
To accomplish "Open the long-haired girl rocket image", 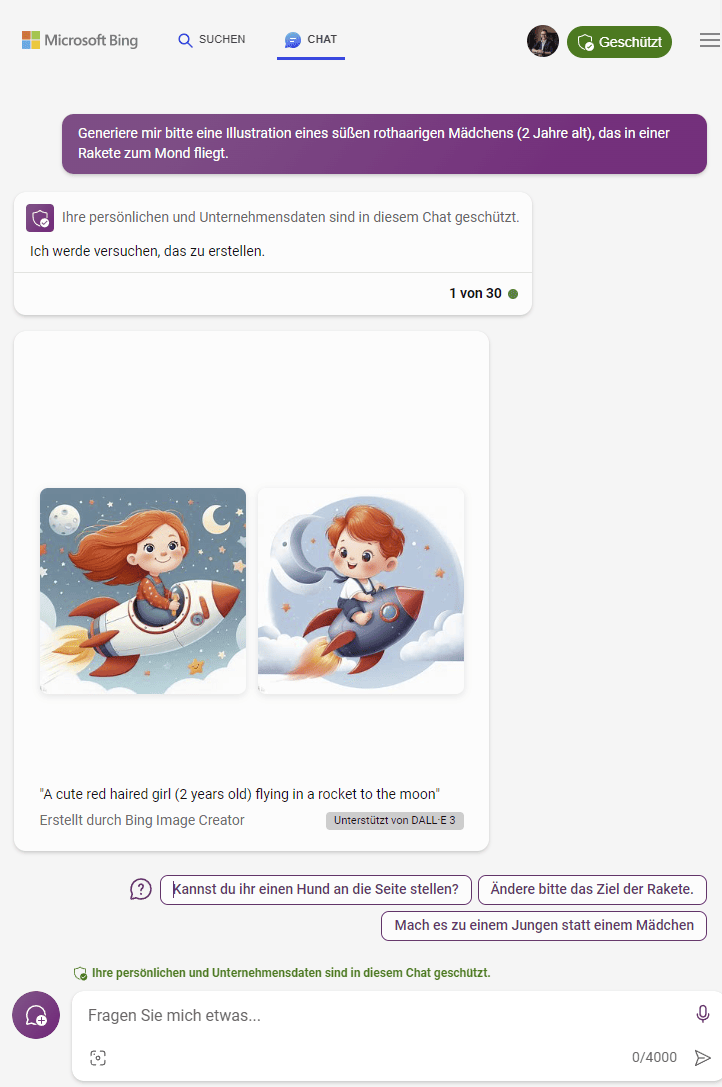I will (143, 590).
